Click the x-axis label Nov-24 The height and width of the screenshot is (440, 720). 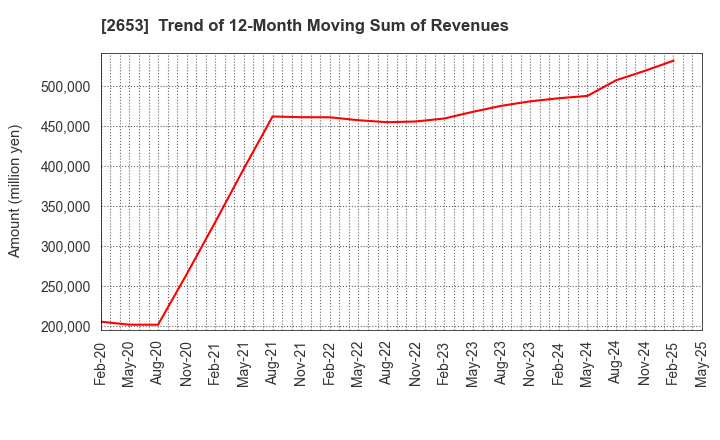pos(643,364)
